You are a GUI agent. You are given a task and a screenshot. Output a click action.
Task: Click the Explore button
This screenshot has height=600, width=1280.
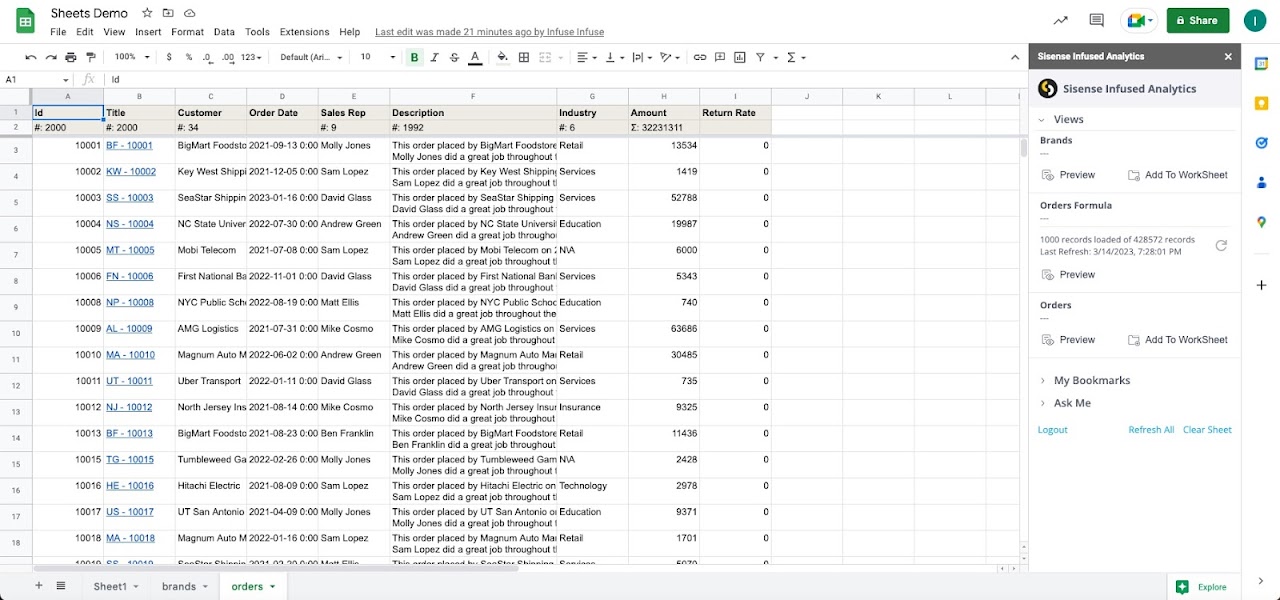(x=1202, y=587)
